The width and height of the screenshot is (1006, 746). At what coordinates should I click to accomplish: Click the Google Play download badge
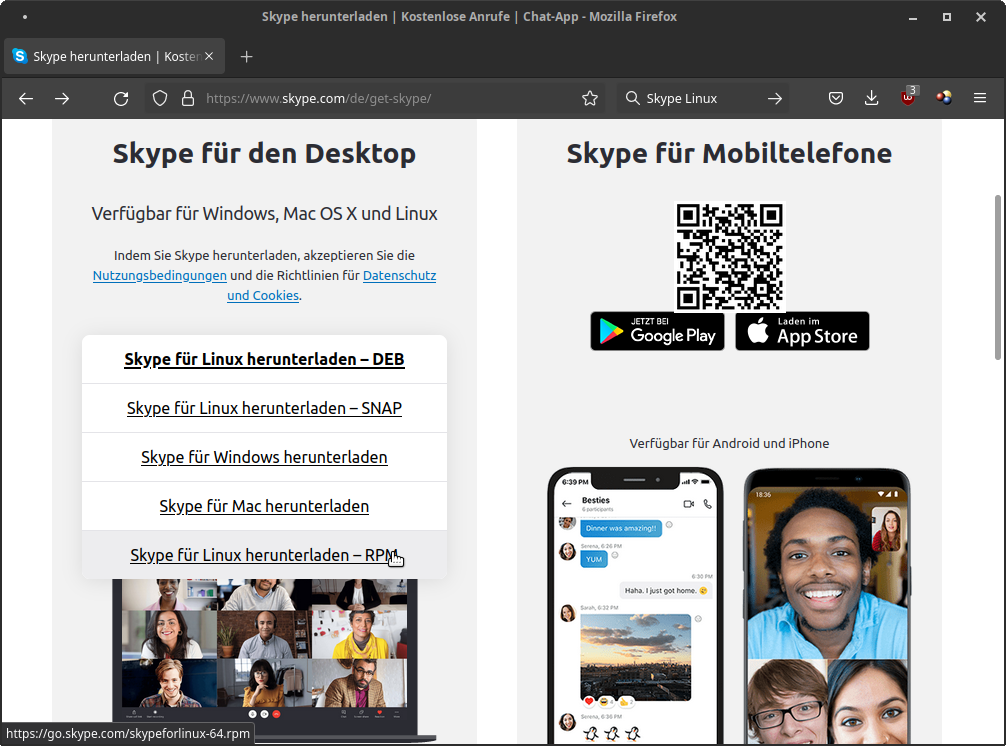pyautogui.click(x=657, y=331)
